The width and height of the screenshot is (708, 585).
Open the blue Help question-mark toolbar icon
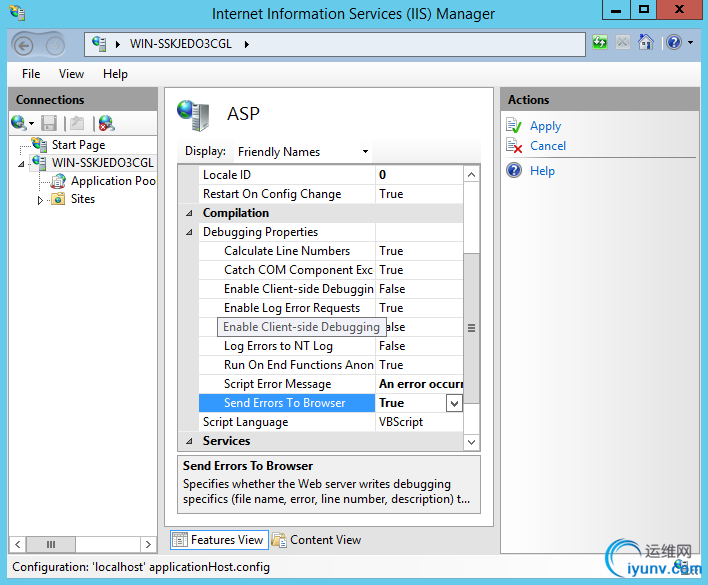[x=674, y=43]
